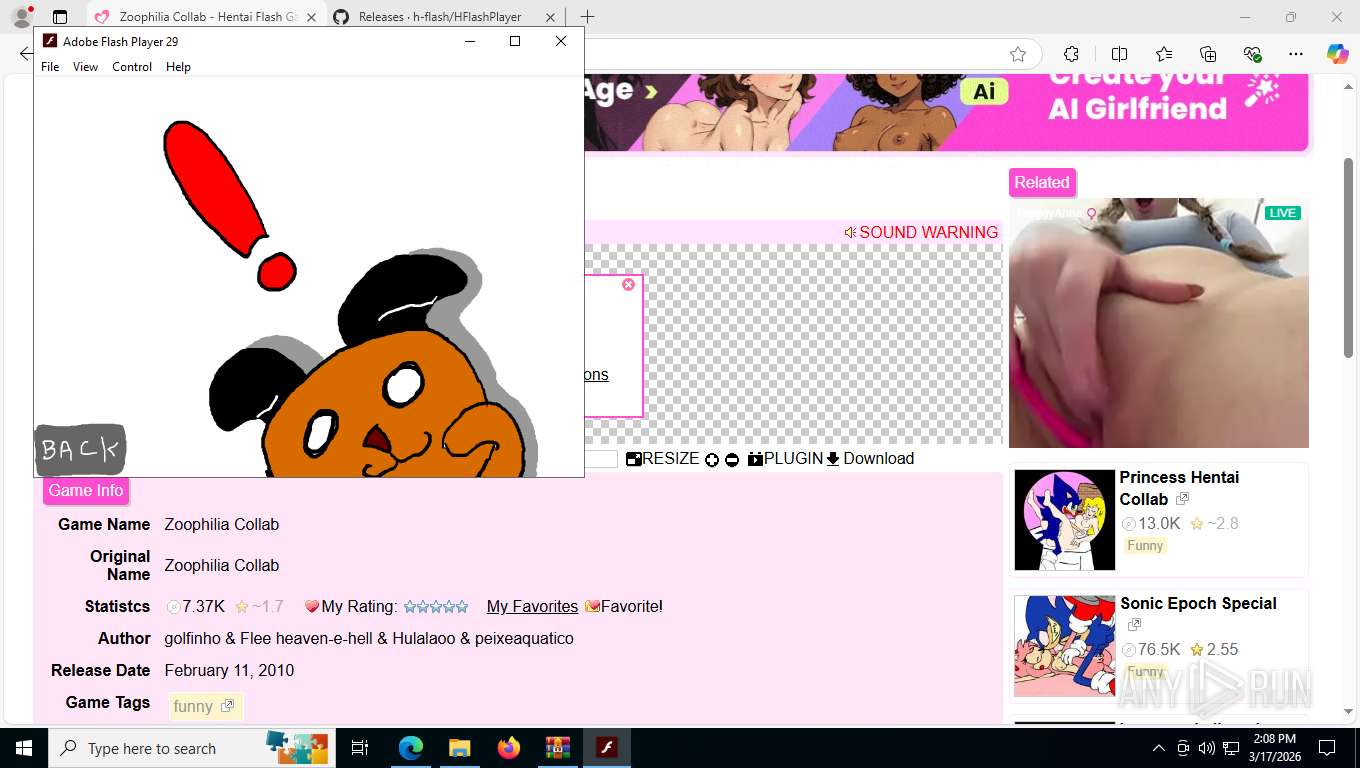Close the Releases h-flash/HFlashPlayer tab
Screen dimensions: 1360x768
click(550, 17)
